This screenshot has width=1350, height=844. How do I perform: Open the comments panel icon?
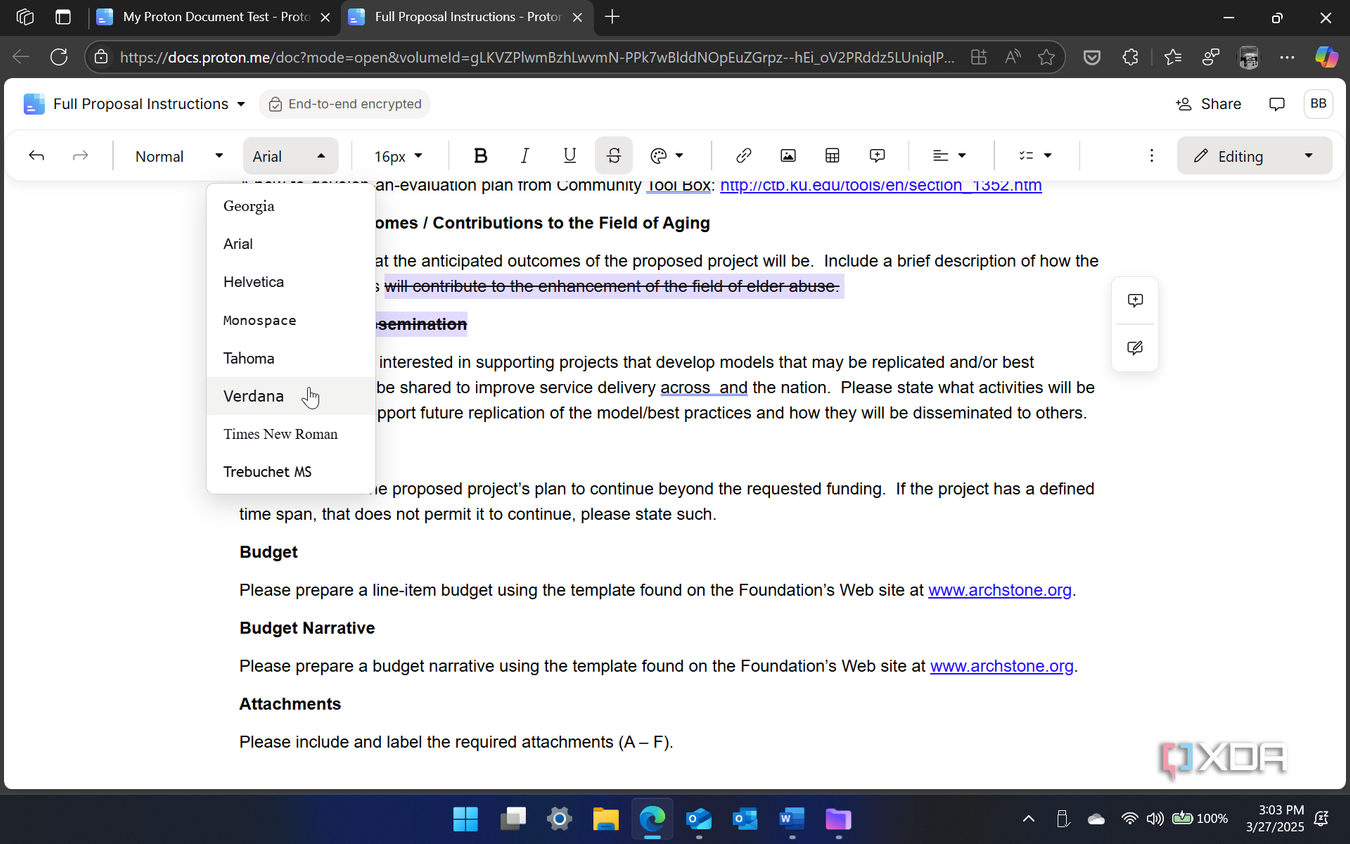coord(1277,104)
